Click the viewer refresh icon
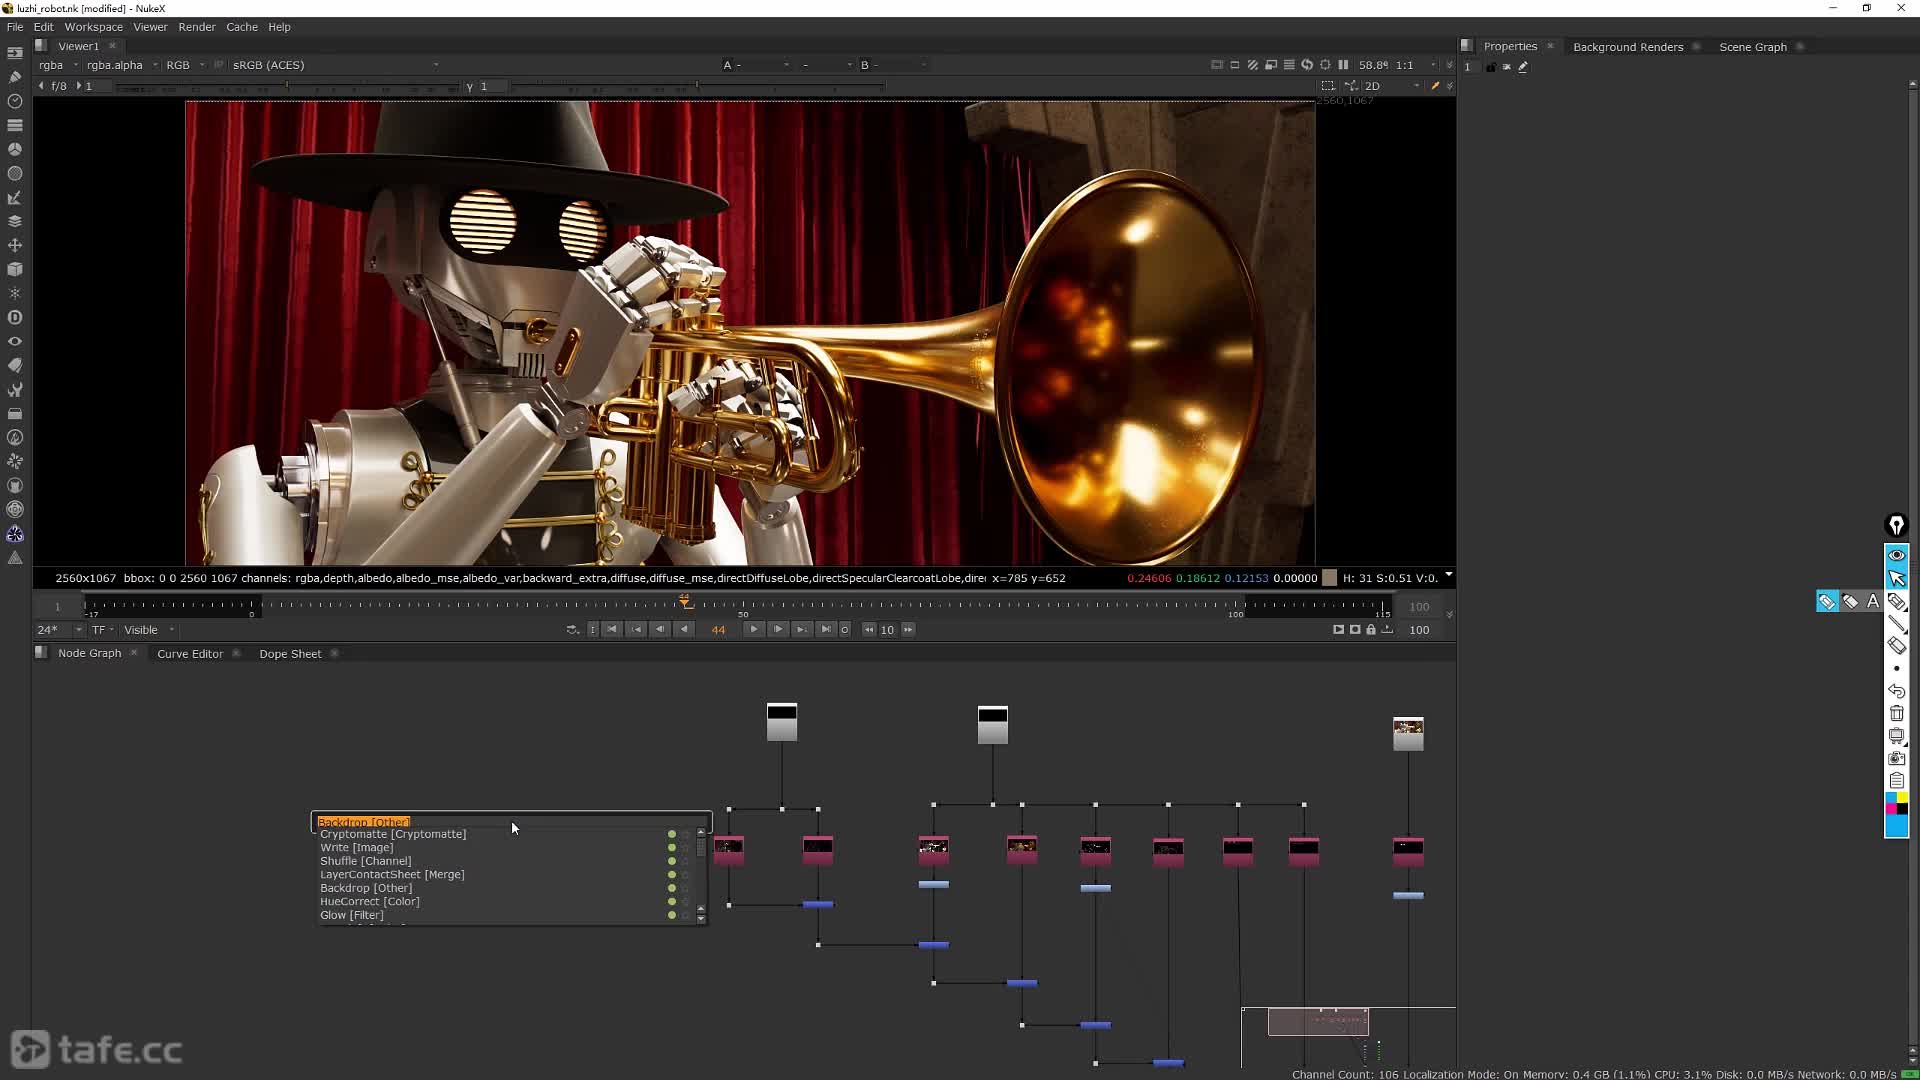The width and height of the screenshot is (1920, 1080). 1307,65
